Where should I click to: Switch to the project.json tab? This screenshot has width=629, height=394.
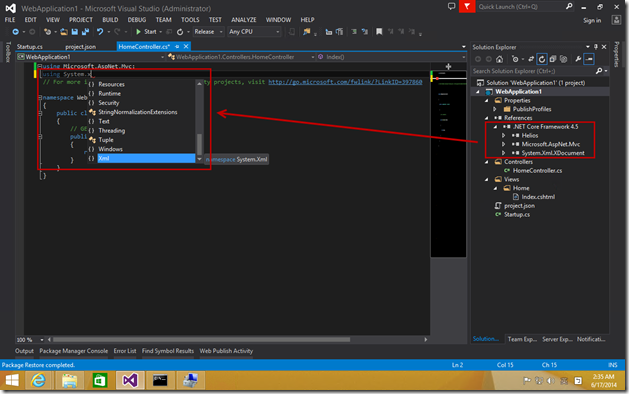[x=81, y=47]
